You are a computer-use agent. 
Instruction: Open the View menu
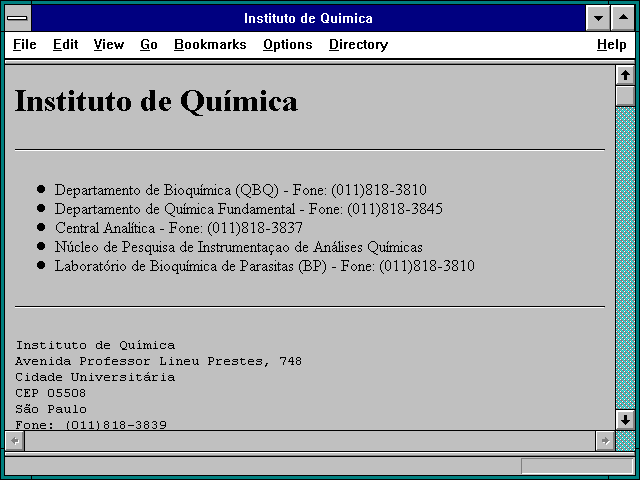109,44
